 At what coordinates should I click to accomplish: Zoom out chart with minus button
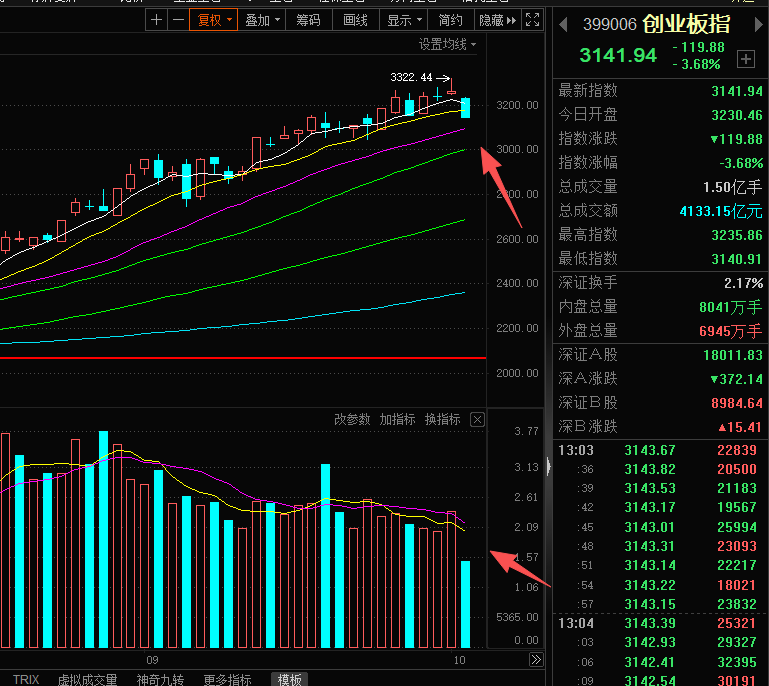coord(179,20)
